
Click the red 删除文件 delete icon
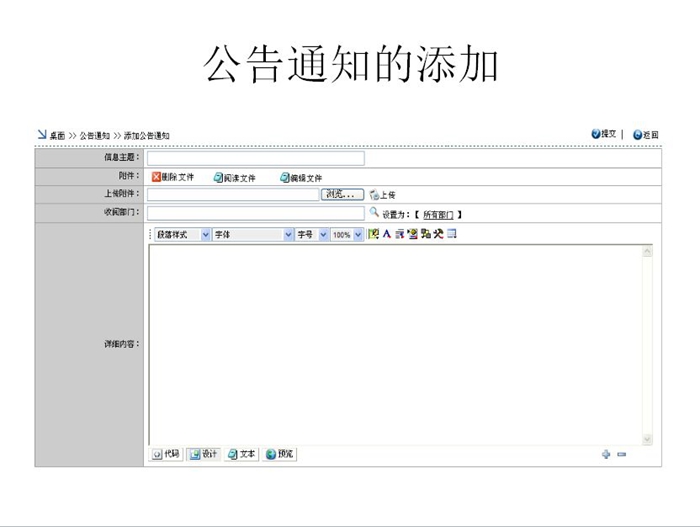click(156, 177)
